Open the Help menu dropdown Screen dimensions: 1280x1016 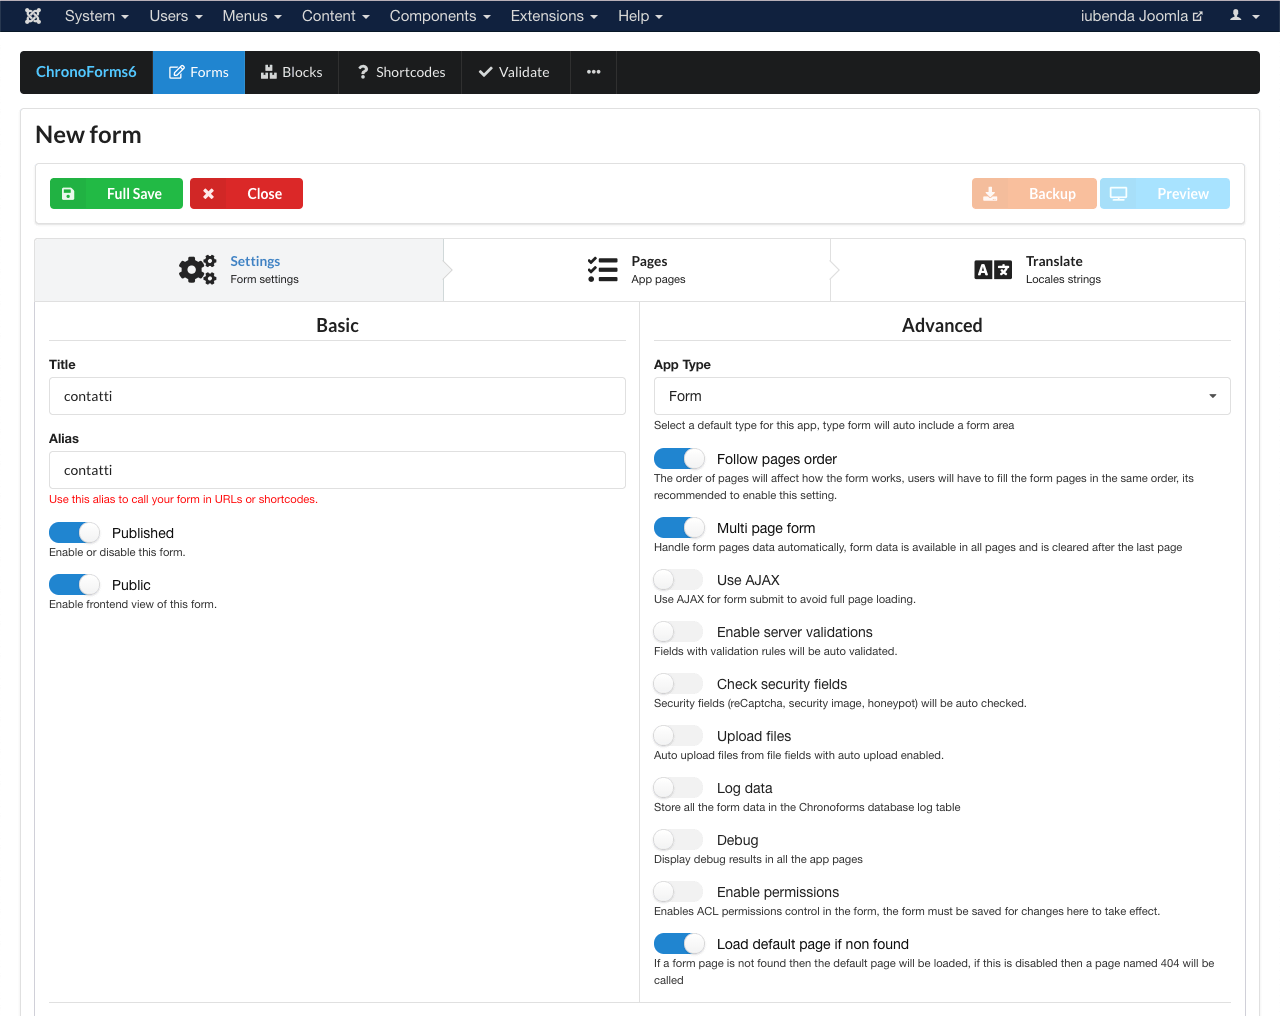640,15
